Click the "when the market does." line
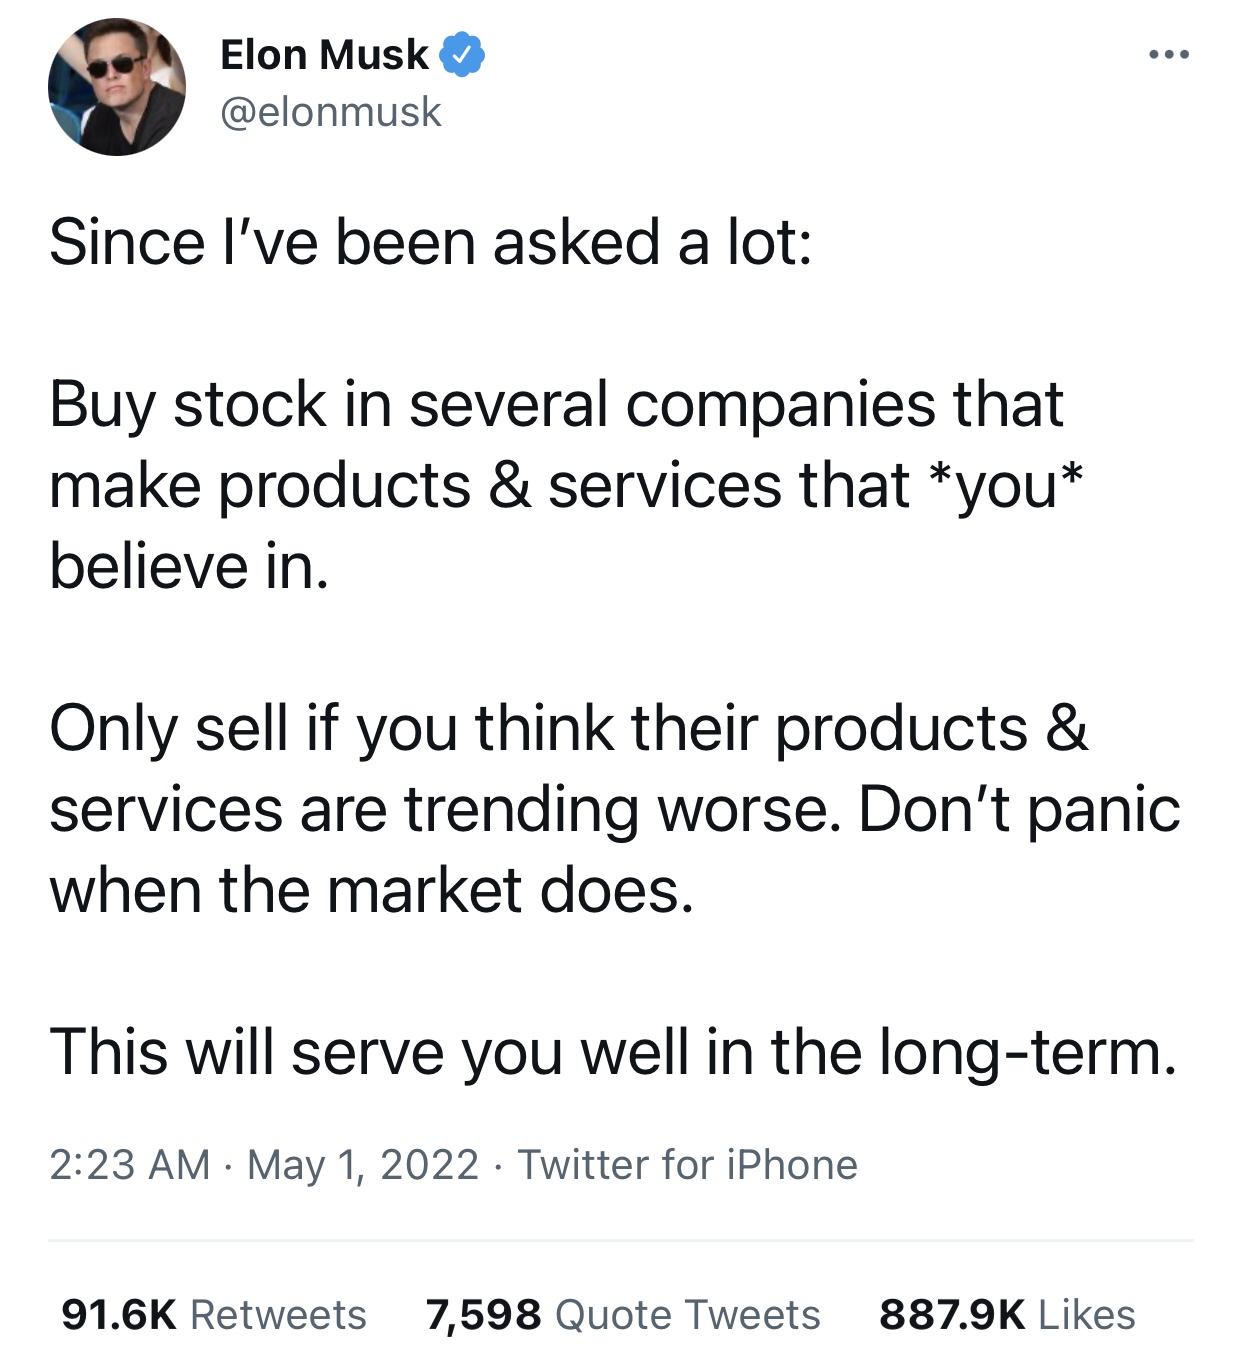 coord(371,890)
